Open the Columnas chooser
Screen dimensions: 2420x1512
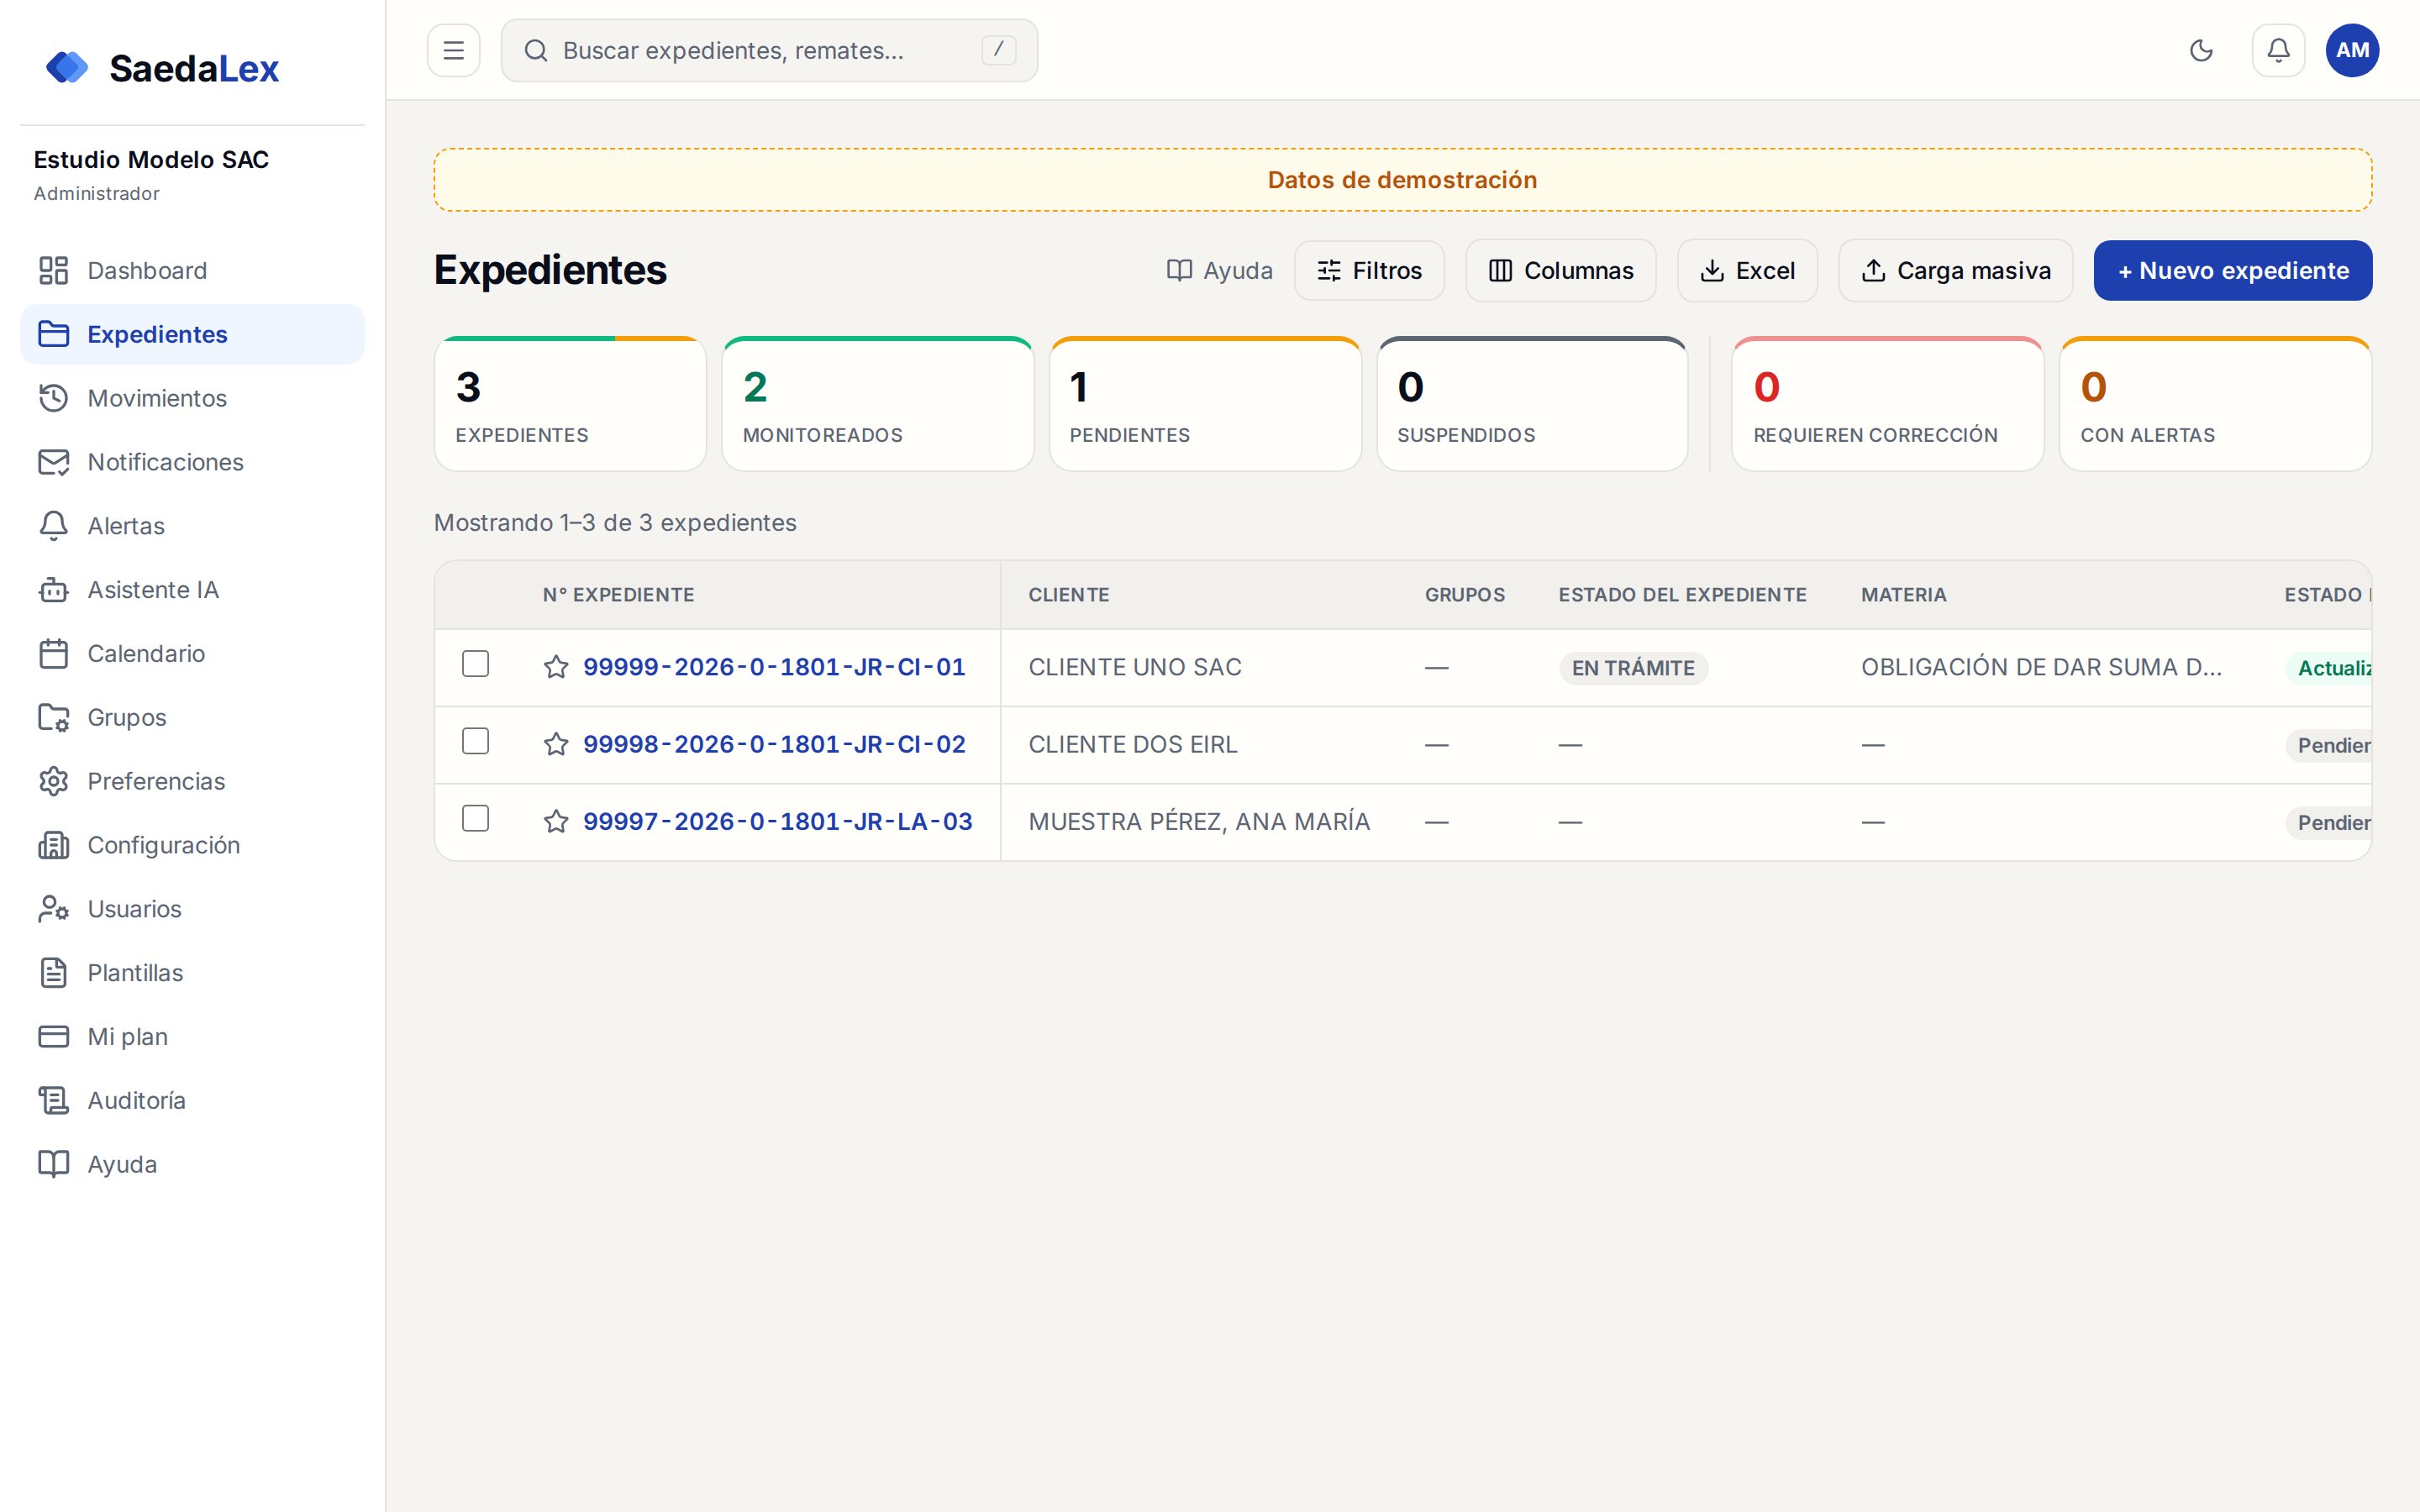(1560, 270)
